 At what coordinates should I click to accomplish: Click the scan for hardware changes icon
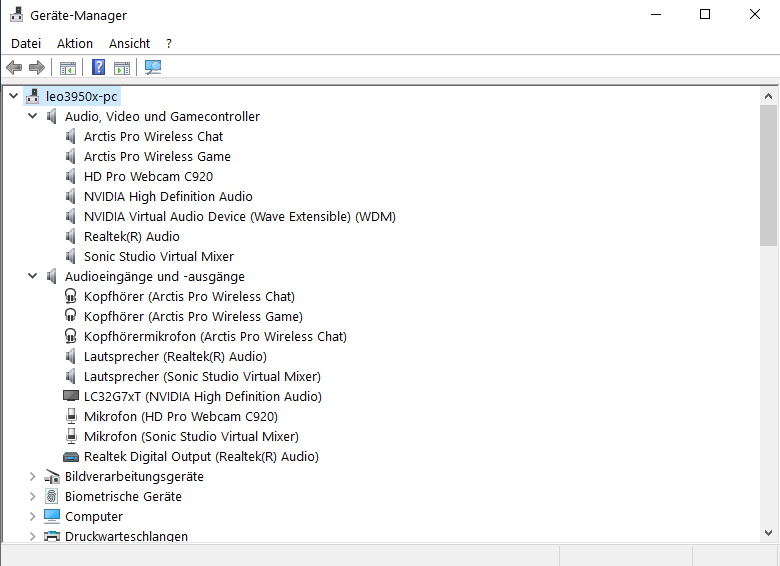[153, 67]
